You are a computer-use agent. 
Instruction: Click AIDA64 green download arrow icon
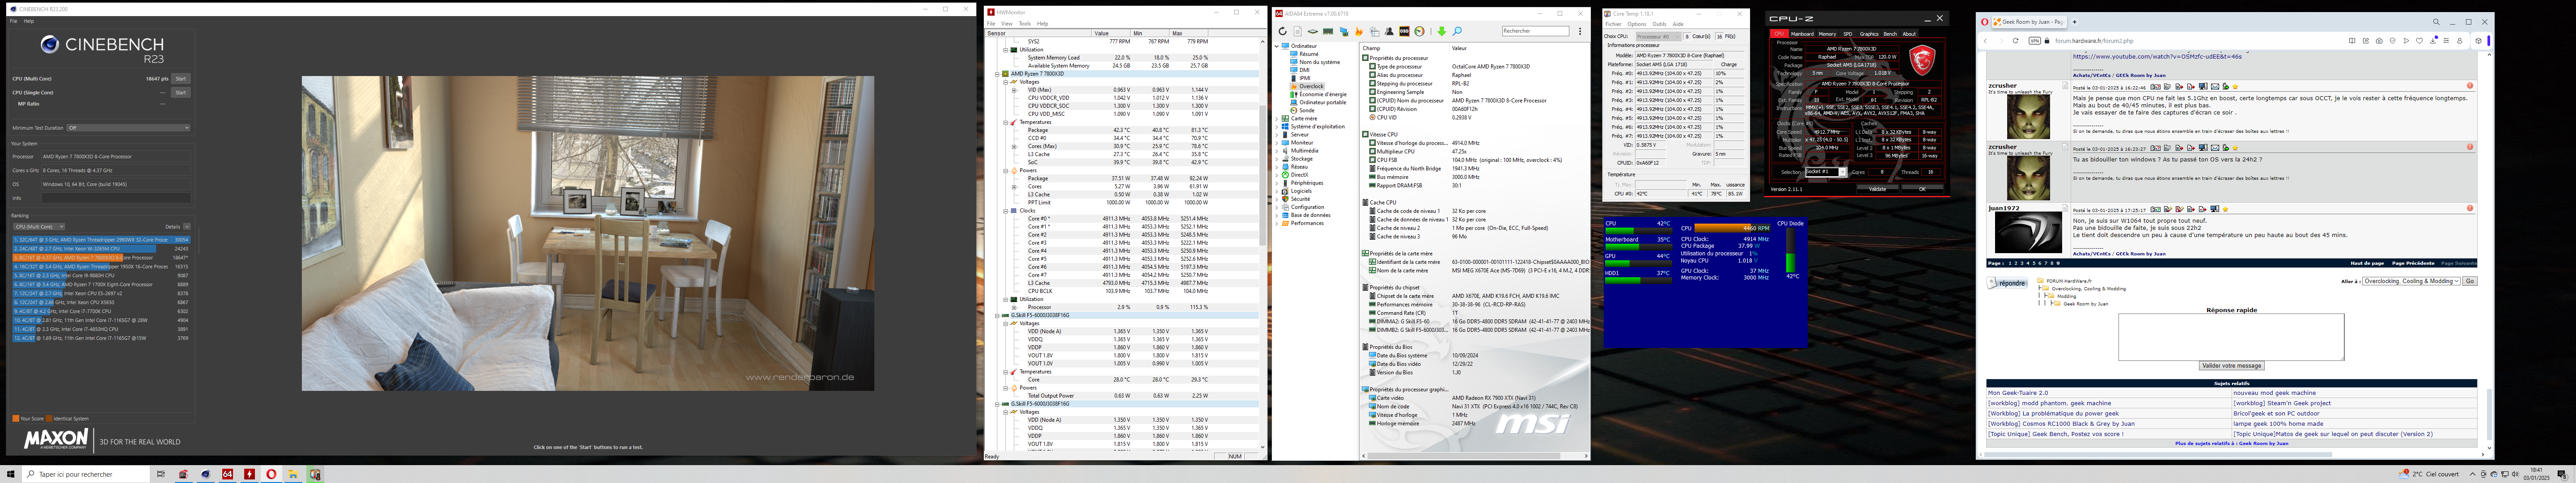coord(1442,31)
